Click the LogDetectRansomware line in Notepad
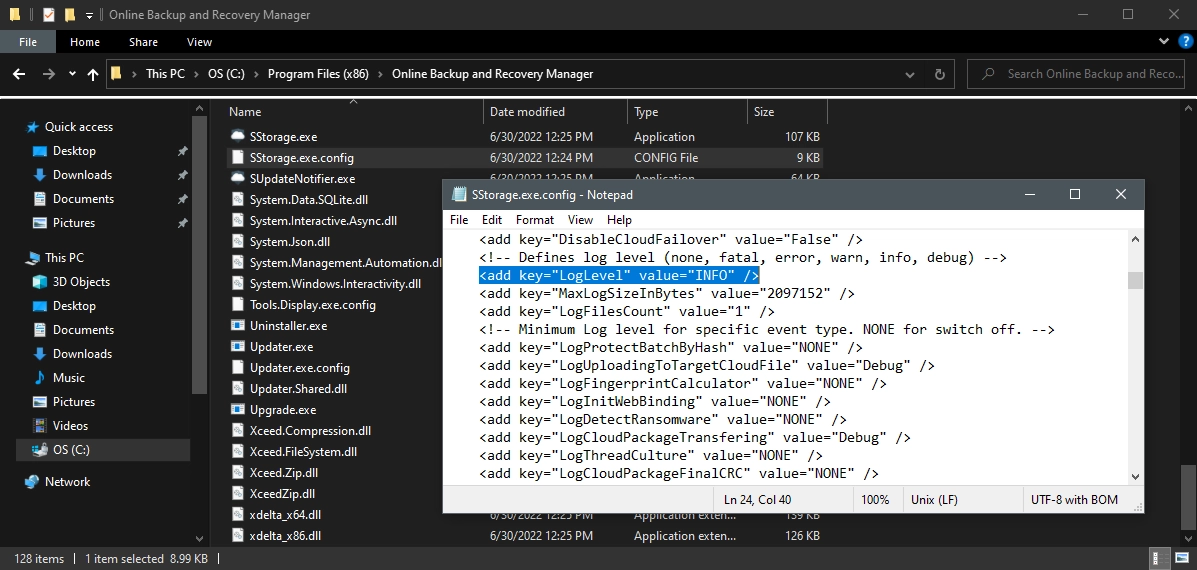 coord(663,420)
